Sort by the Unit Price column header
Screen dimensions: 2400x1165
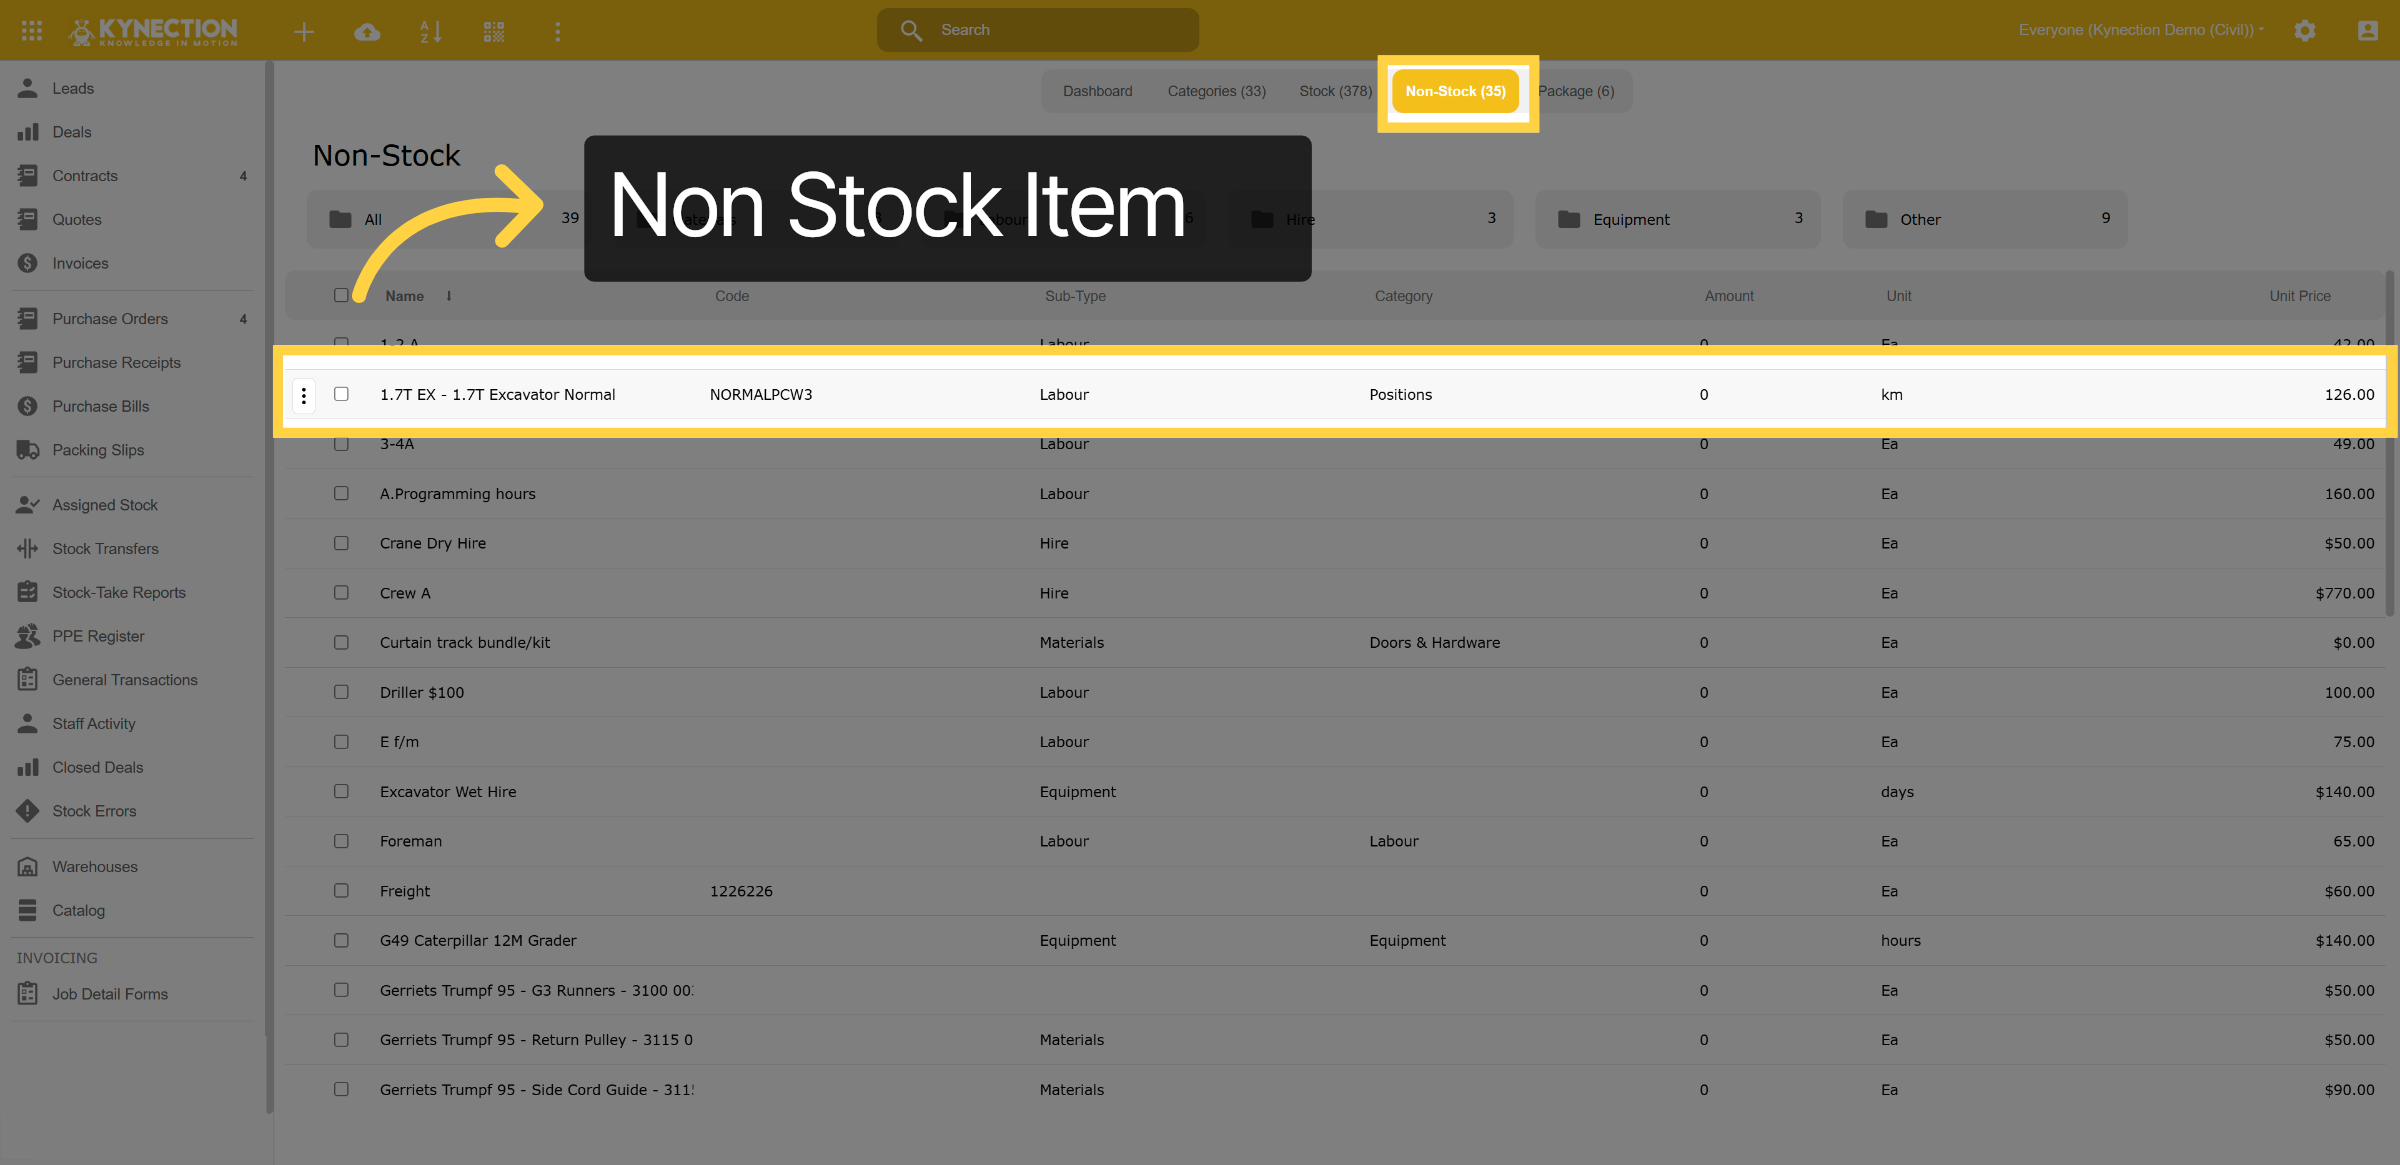tap(2300, 296)
